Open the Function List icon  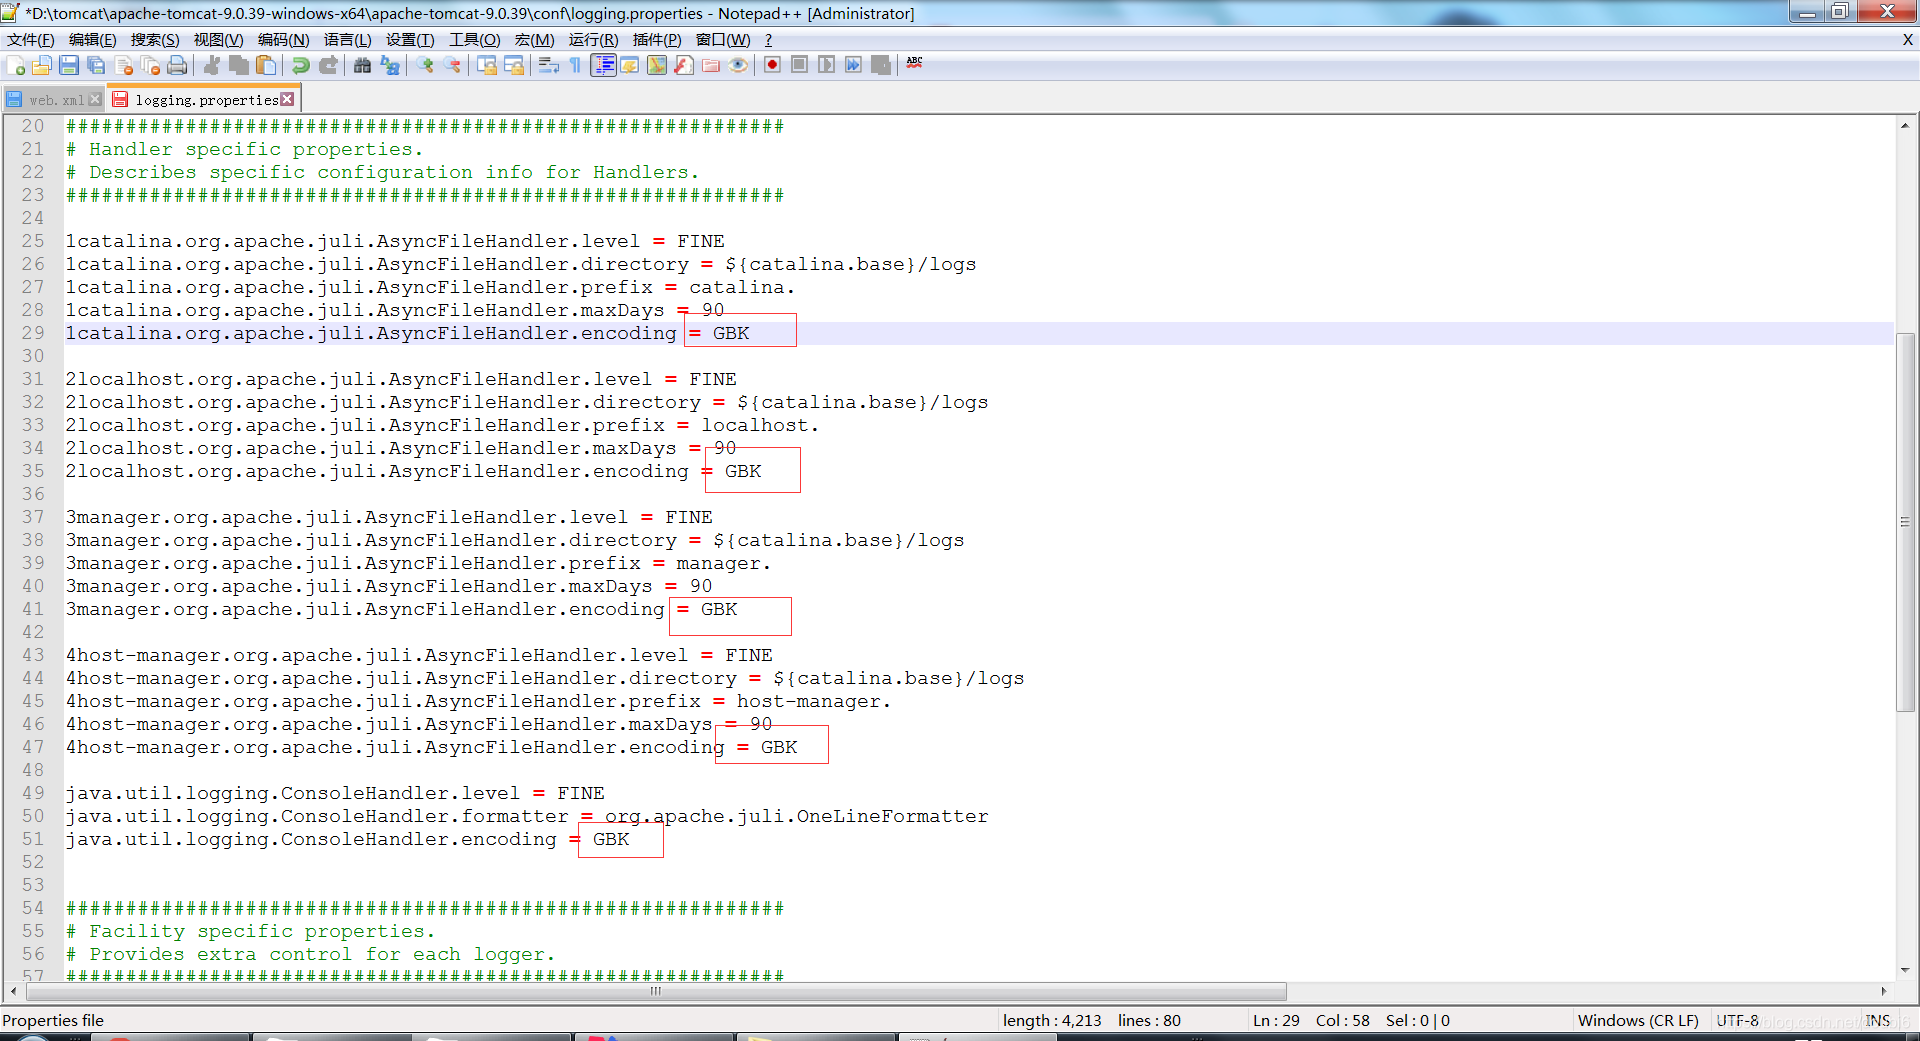(x=684, y=66)
